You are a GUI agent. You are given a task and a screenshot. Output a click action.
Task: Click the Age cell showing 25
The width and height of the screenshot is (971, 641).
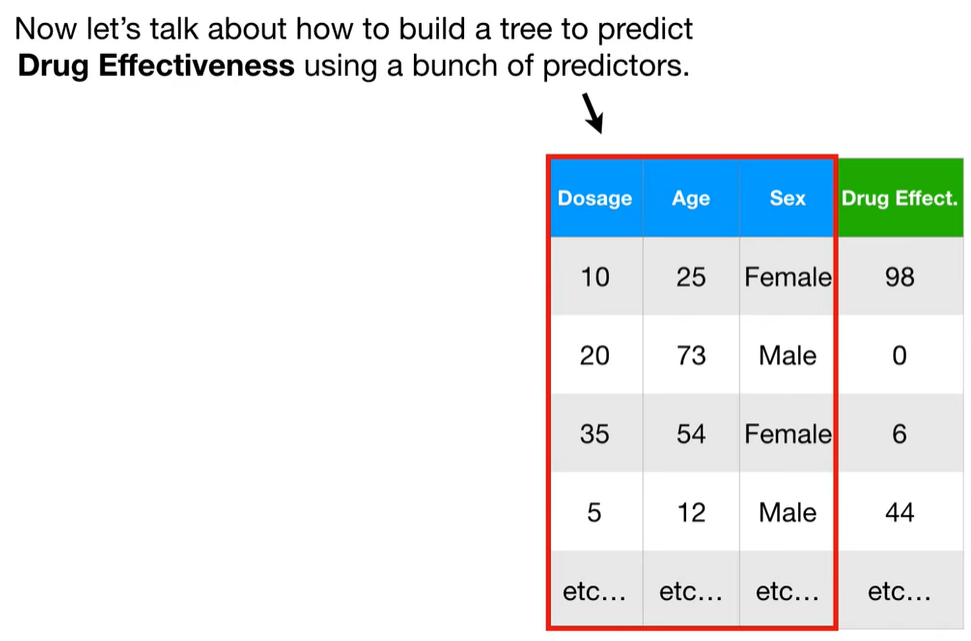[x=691, y=276]
